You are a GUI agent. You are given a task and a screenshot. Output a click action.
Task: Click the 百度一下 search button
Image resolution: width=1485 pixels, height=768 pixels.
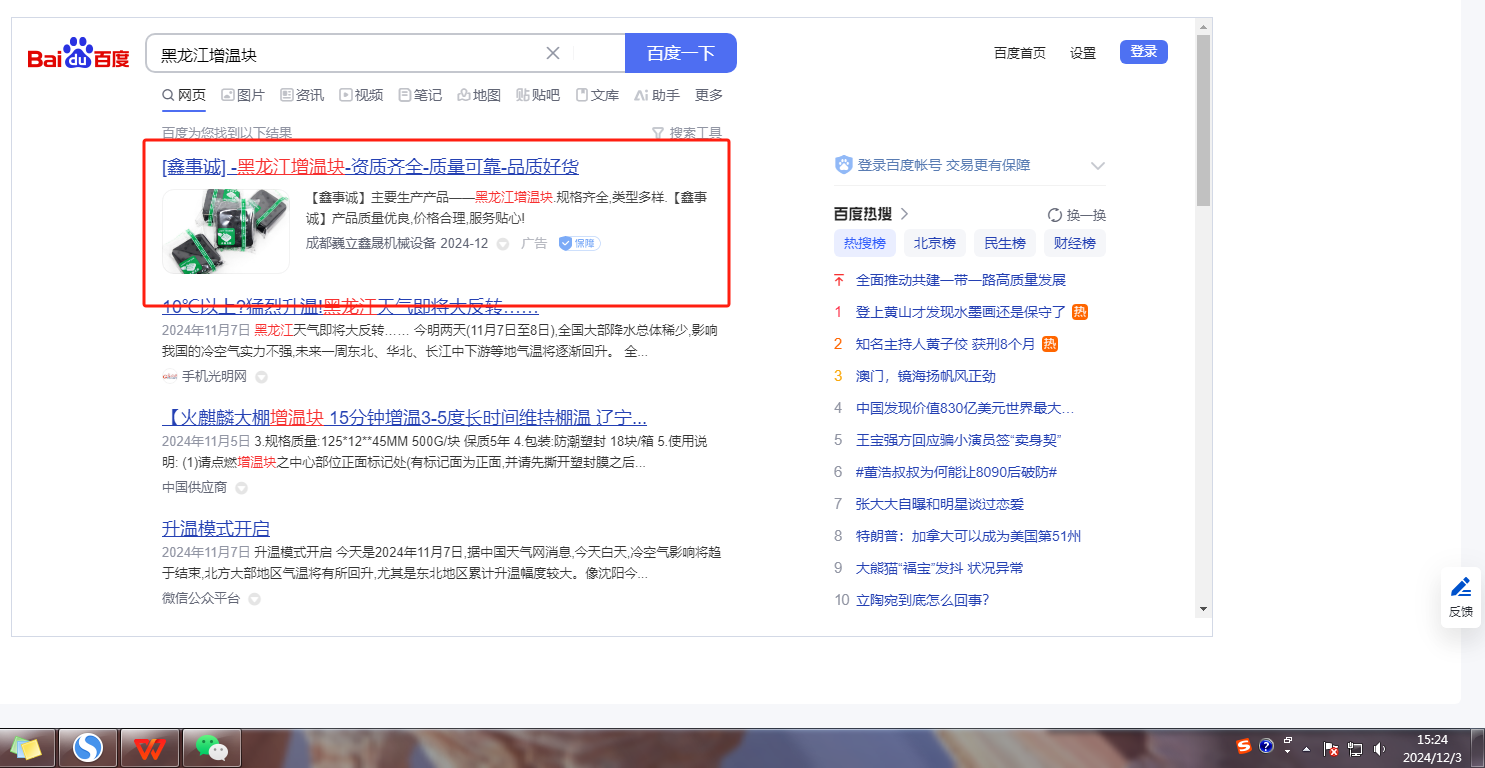[680, 53]
